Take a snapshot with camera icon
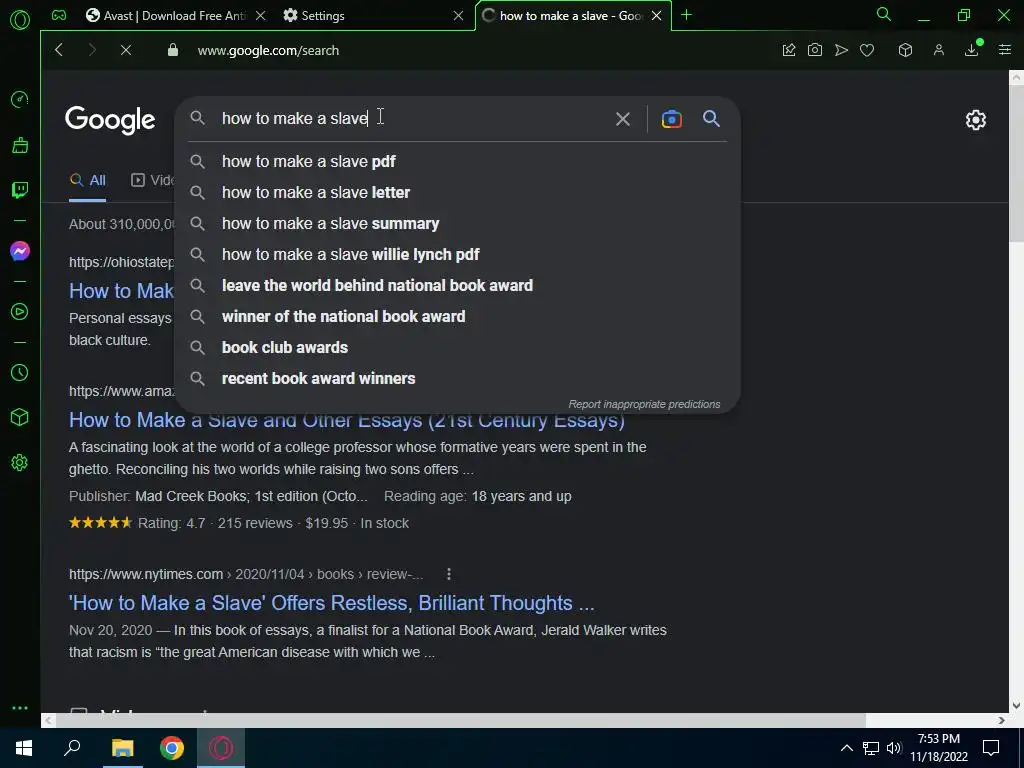The height and width of the screenshot is (768, 1024). coord(814,50)
